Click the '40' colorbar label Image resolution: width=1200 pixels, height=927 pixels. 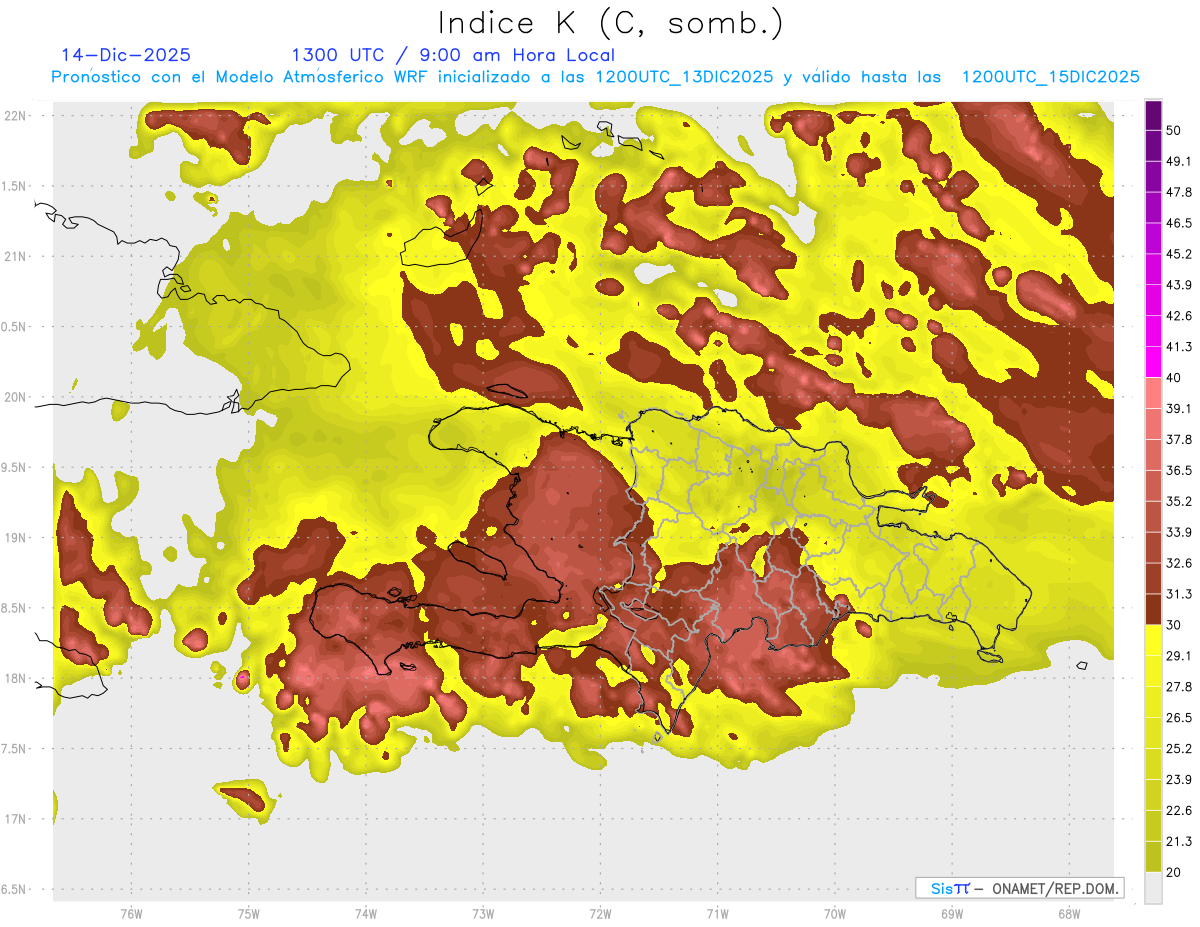(1174, 378)
